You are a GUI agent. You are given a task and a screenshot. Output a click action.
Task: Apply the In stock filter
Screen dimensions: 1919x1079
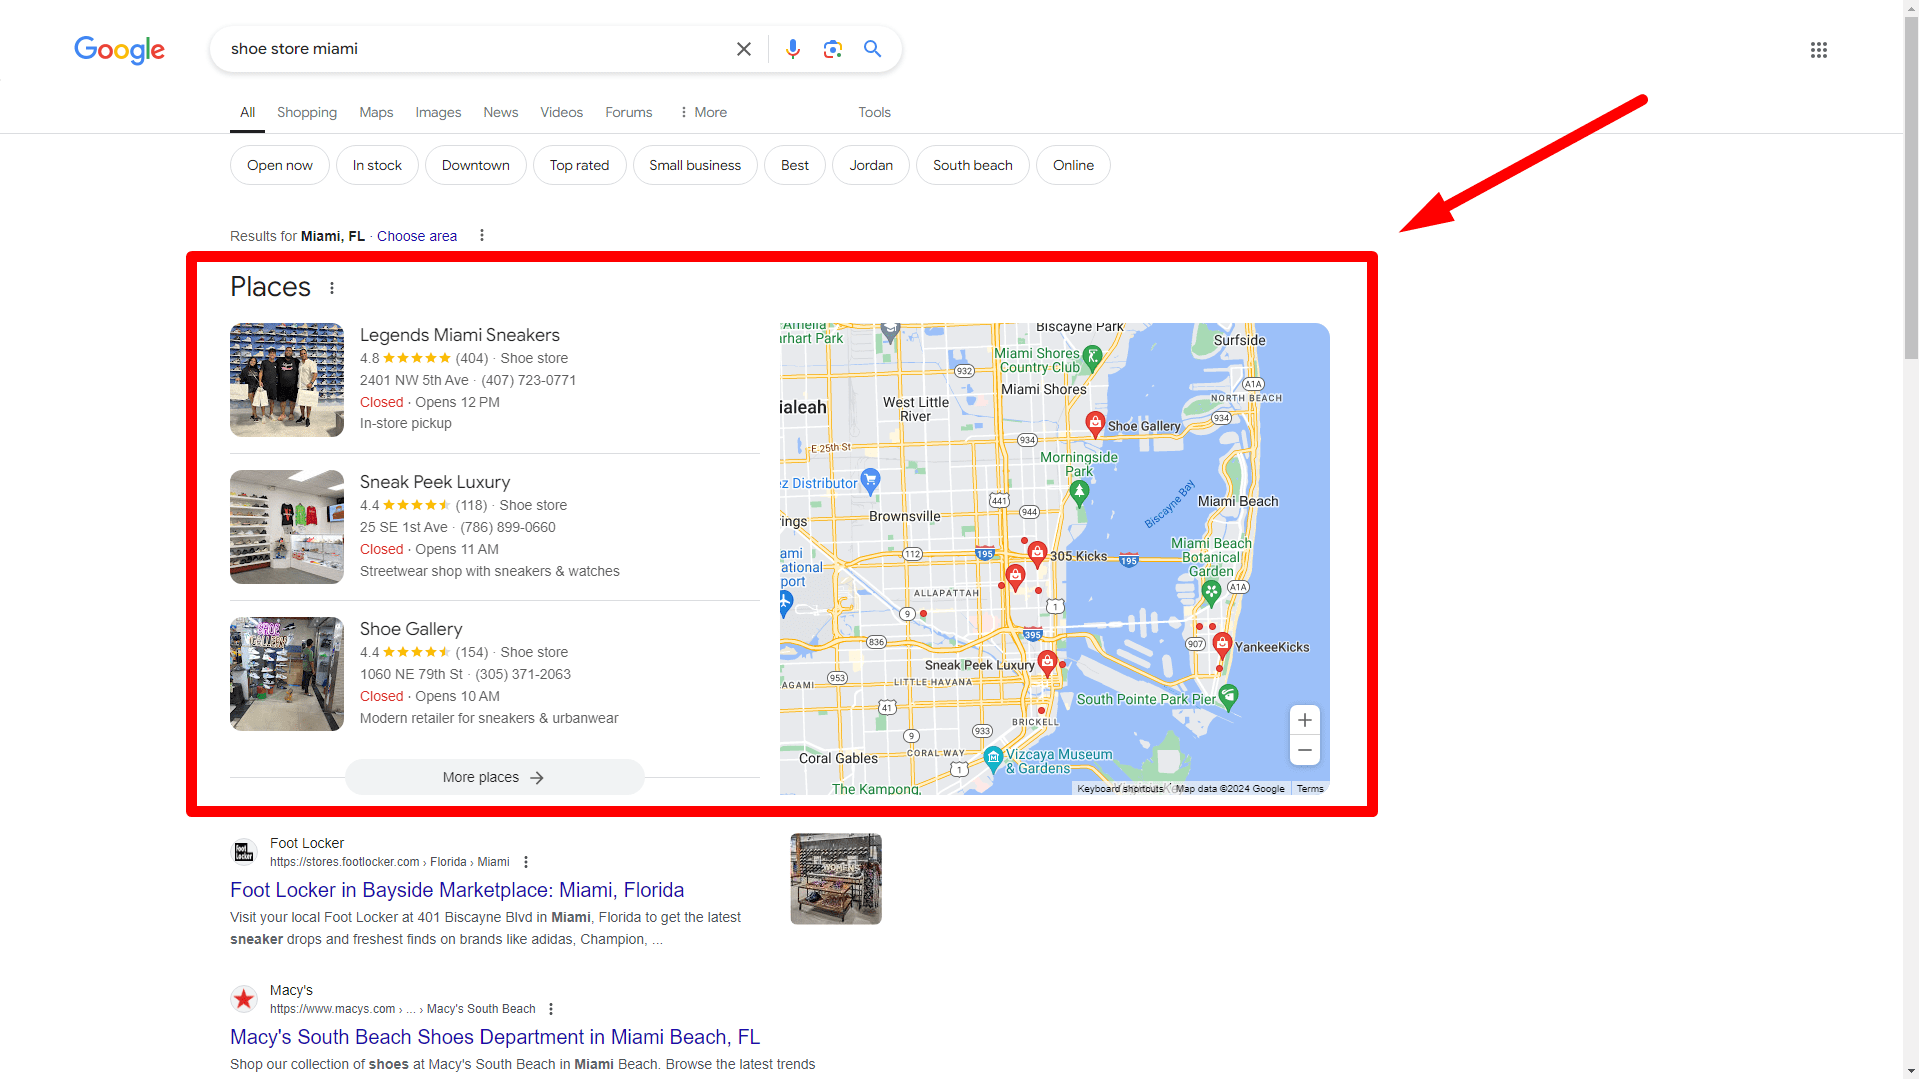click(377, 165)
